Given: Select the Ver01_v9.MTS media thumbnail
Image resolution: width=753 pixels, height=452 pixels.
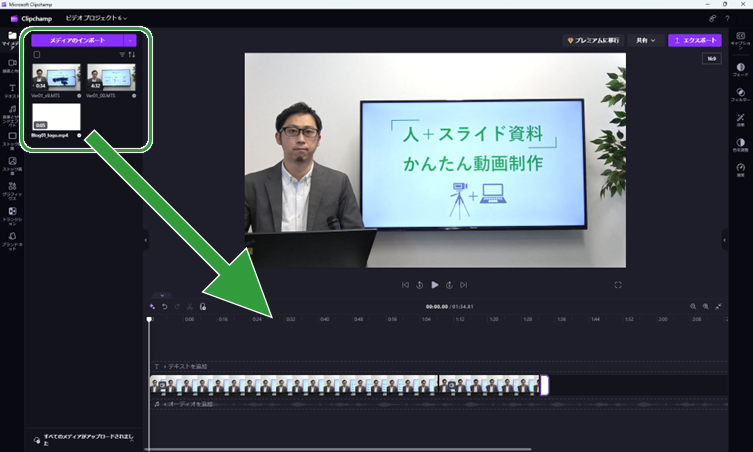Looking at the screenshot, I should 56,77.
